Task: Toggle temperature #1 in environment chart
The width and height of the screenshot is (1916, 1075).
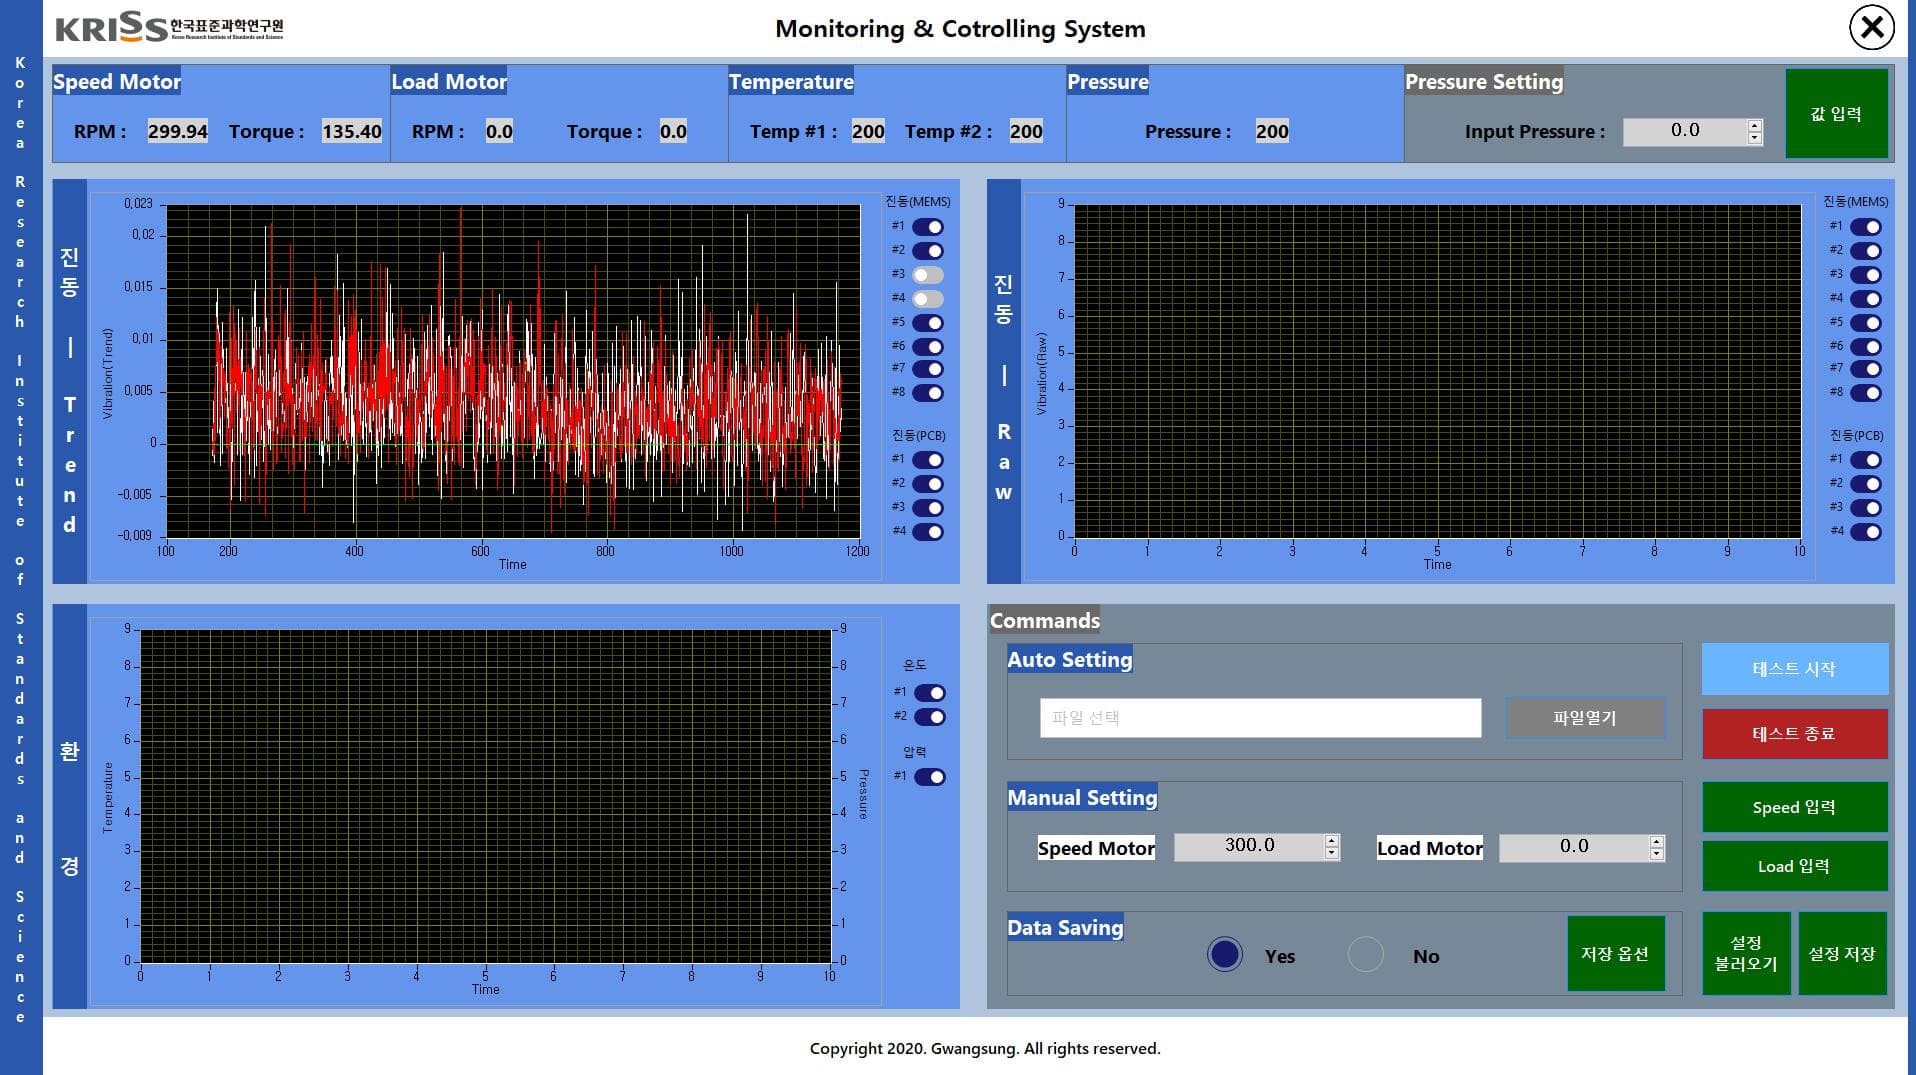Action: 929,693
